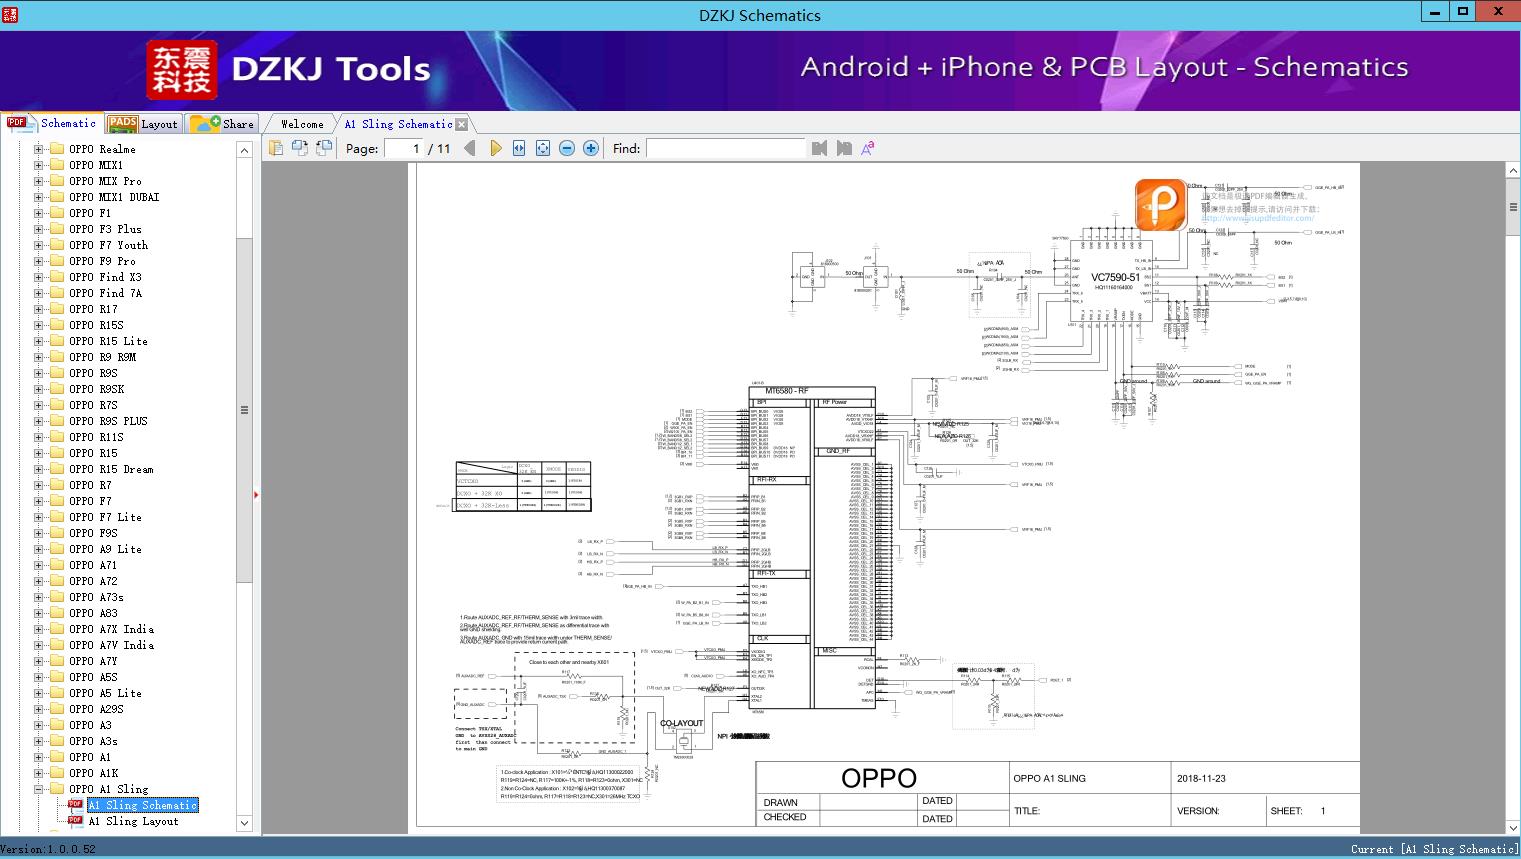Go to next page arrow
Viewport: 1521px width, 859px height.
[x=495, y=148]
